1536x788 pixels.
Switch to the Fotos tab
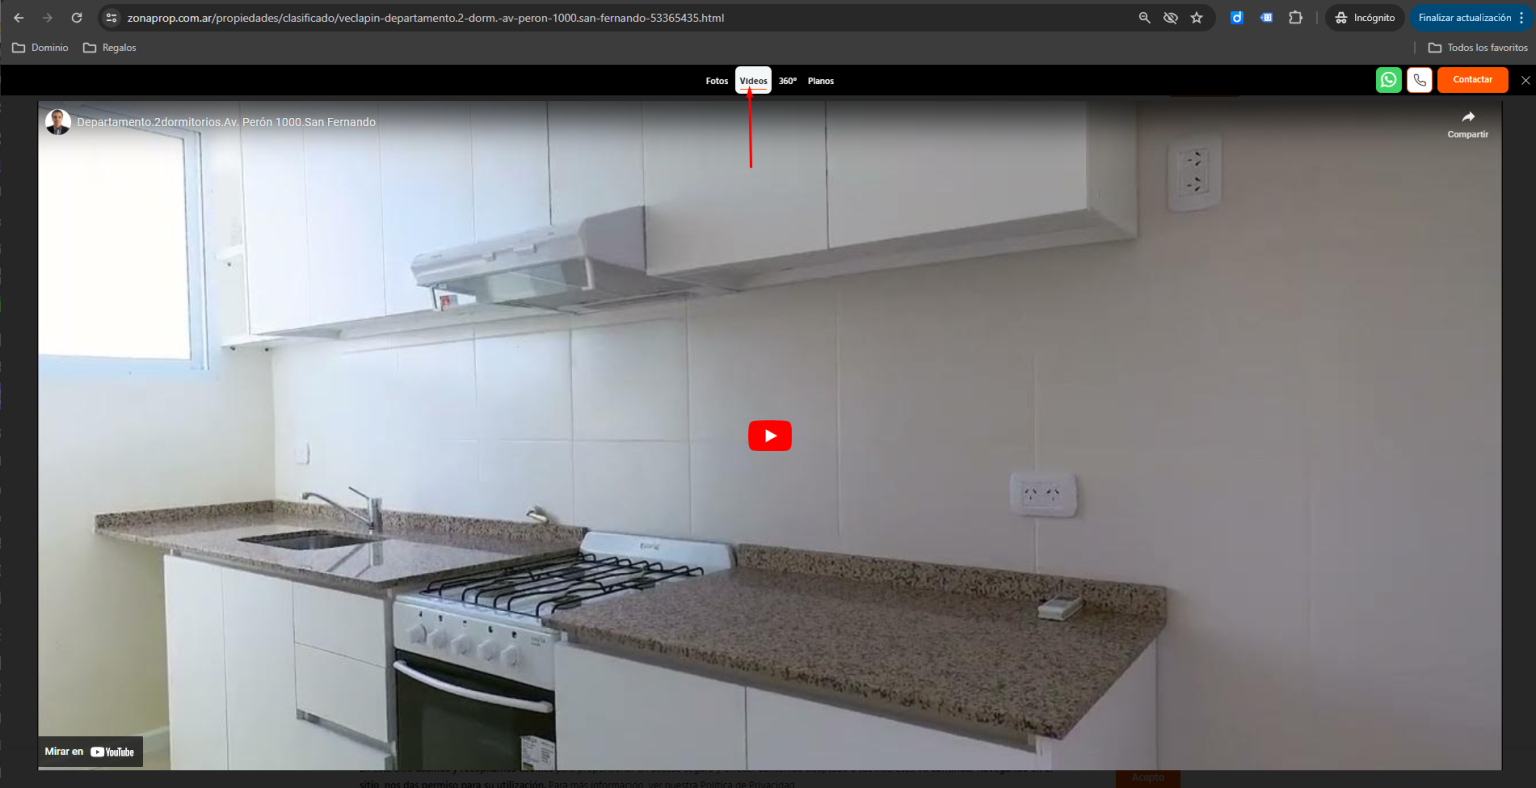point(716,81)
